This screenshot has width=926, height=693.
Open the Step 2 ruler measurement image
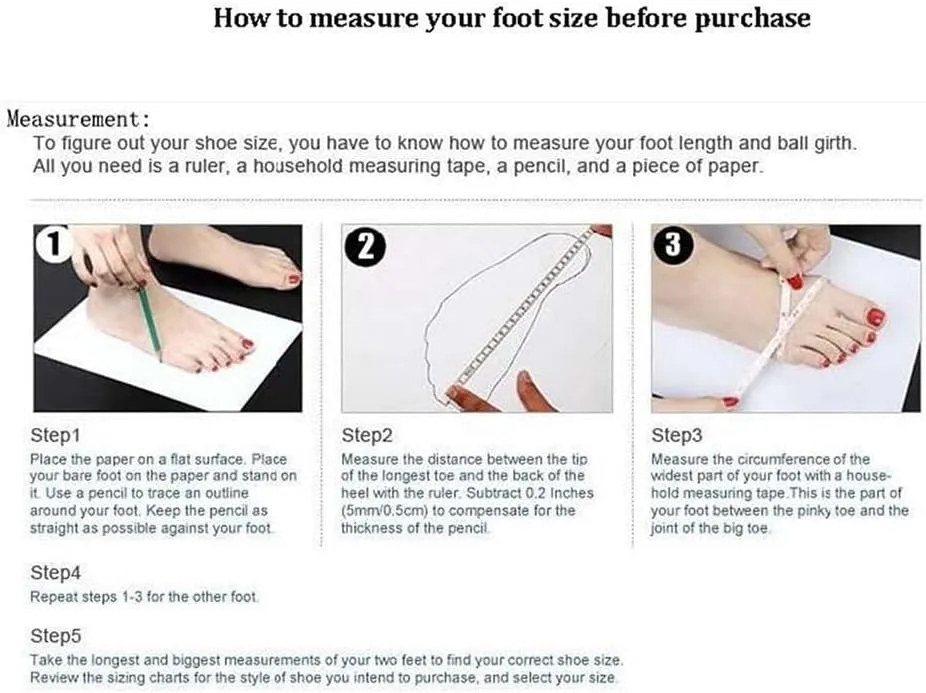pos(477,318)
